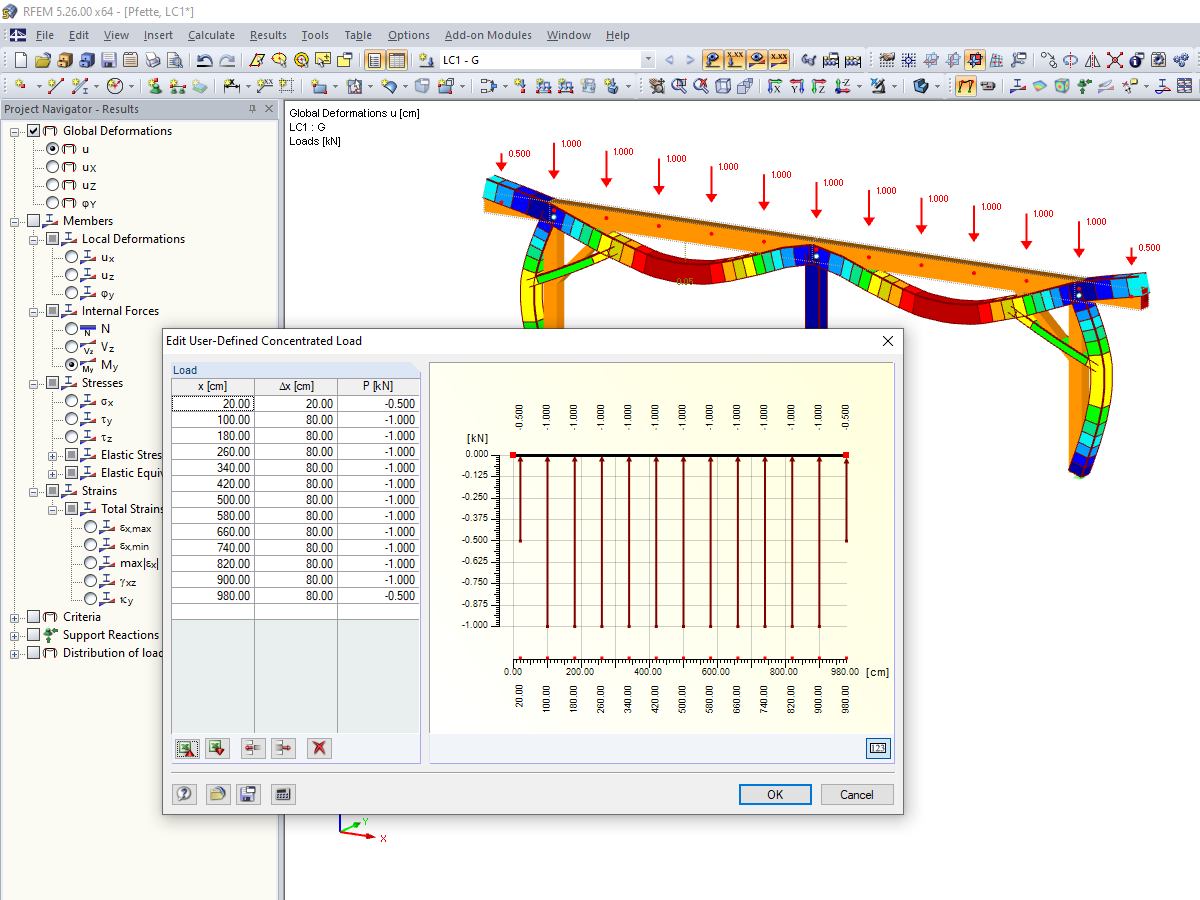The image size is (1200, 900).
Task: Confirm the concentrated load with OK
Action: coord(775,794)
